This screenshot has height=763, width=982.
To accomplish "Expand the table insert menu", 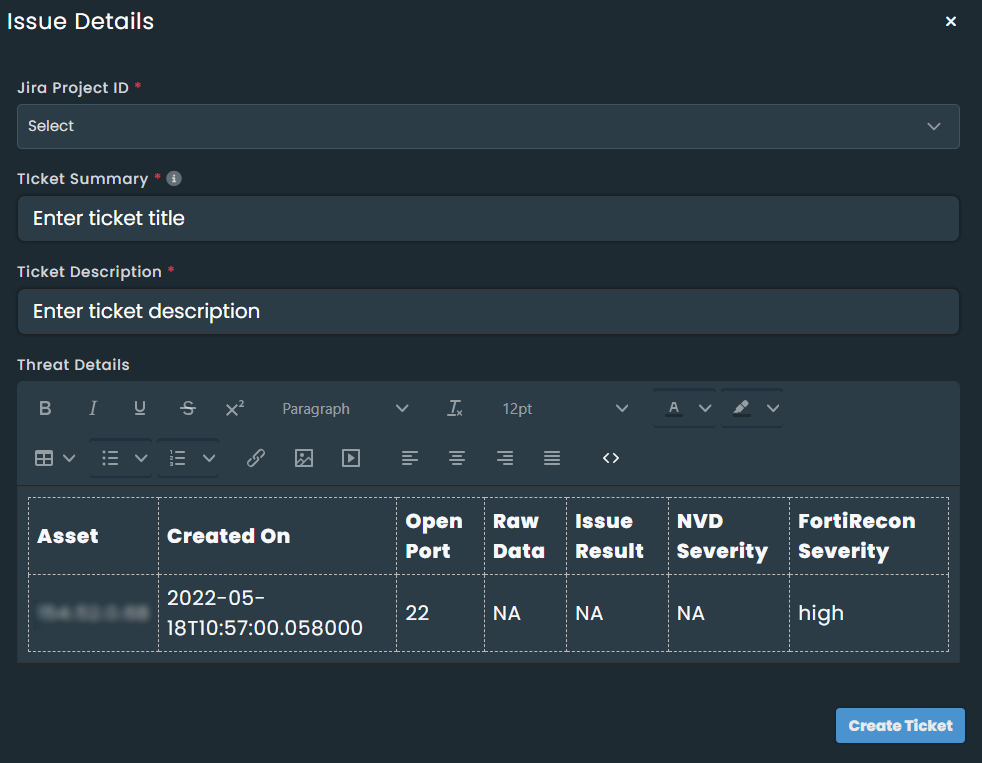I will click(55, 458).
